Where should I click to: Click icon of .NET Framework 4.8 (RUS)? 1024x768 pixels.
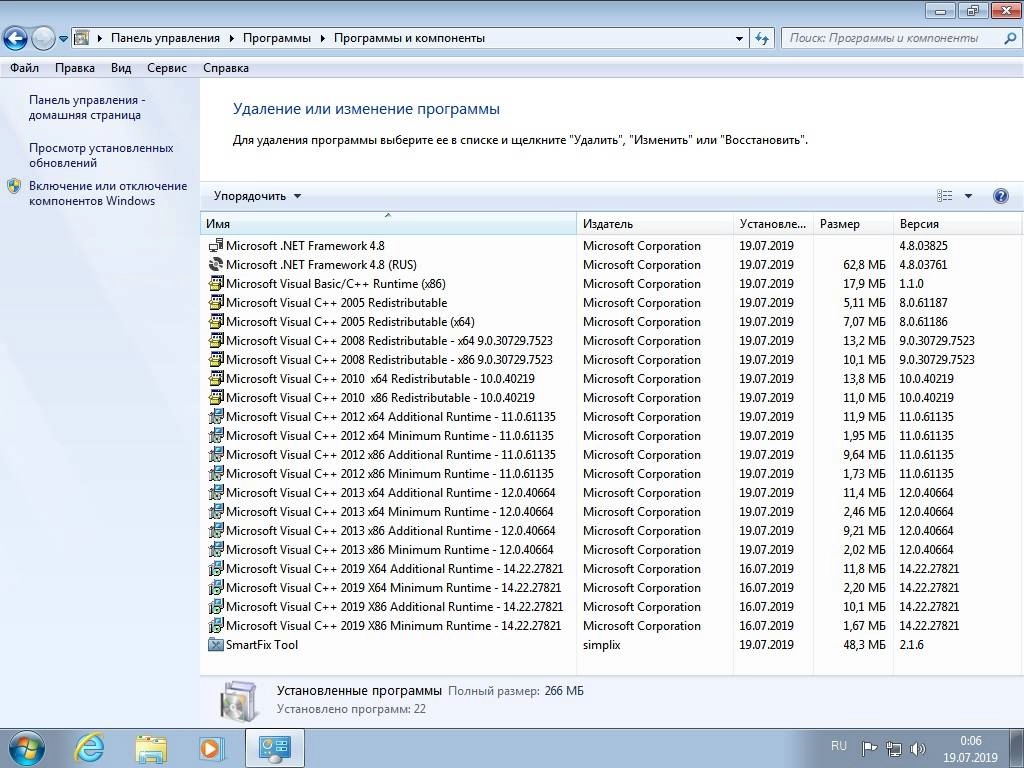pyautogui.click(x=216, y=264)
